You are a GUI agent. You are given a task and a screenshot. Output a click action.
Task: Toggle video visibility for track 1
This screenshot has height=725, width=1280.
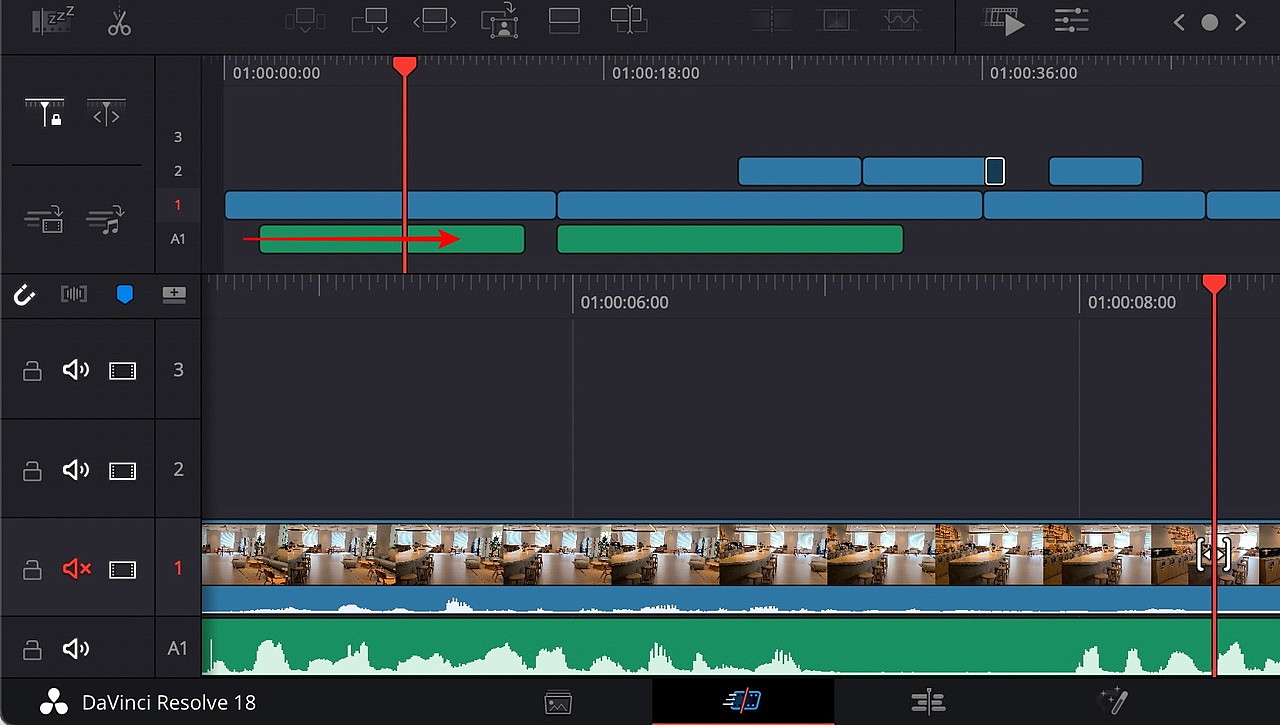[x=122, y=570]
